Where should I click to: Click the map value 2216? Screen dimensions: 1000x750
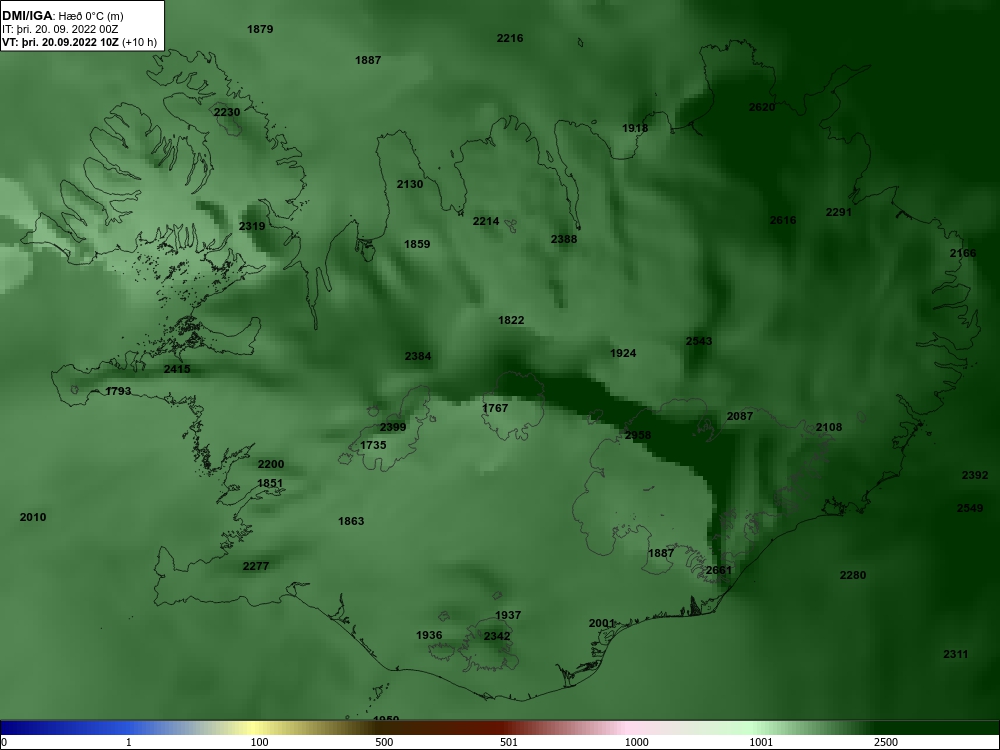pos(510,38)
